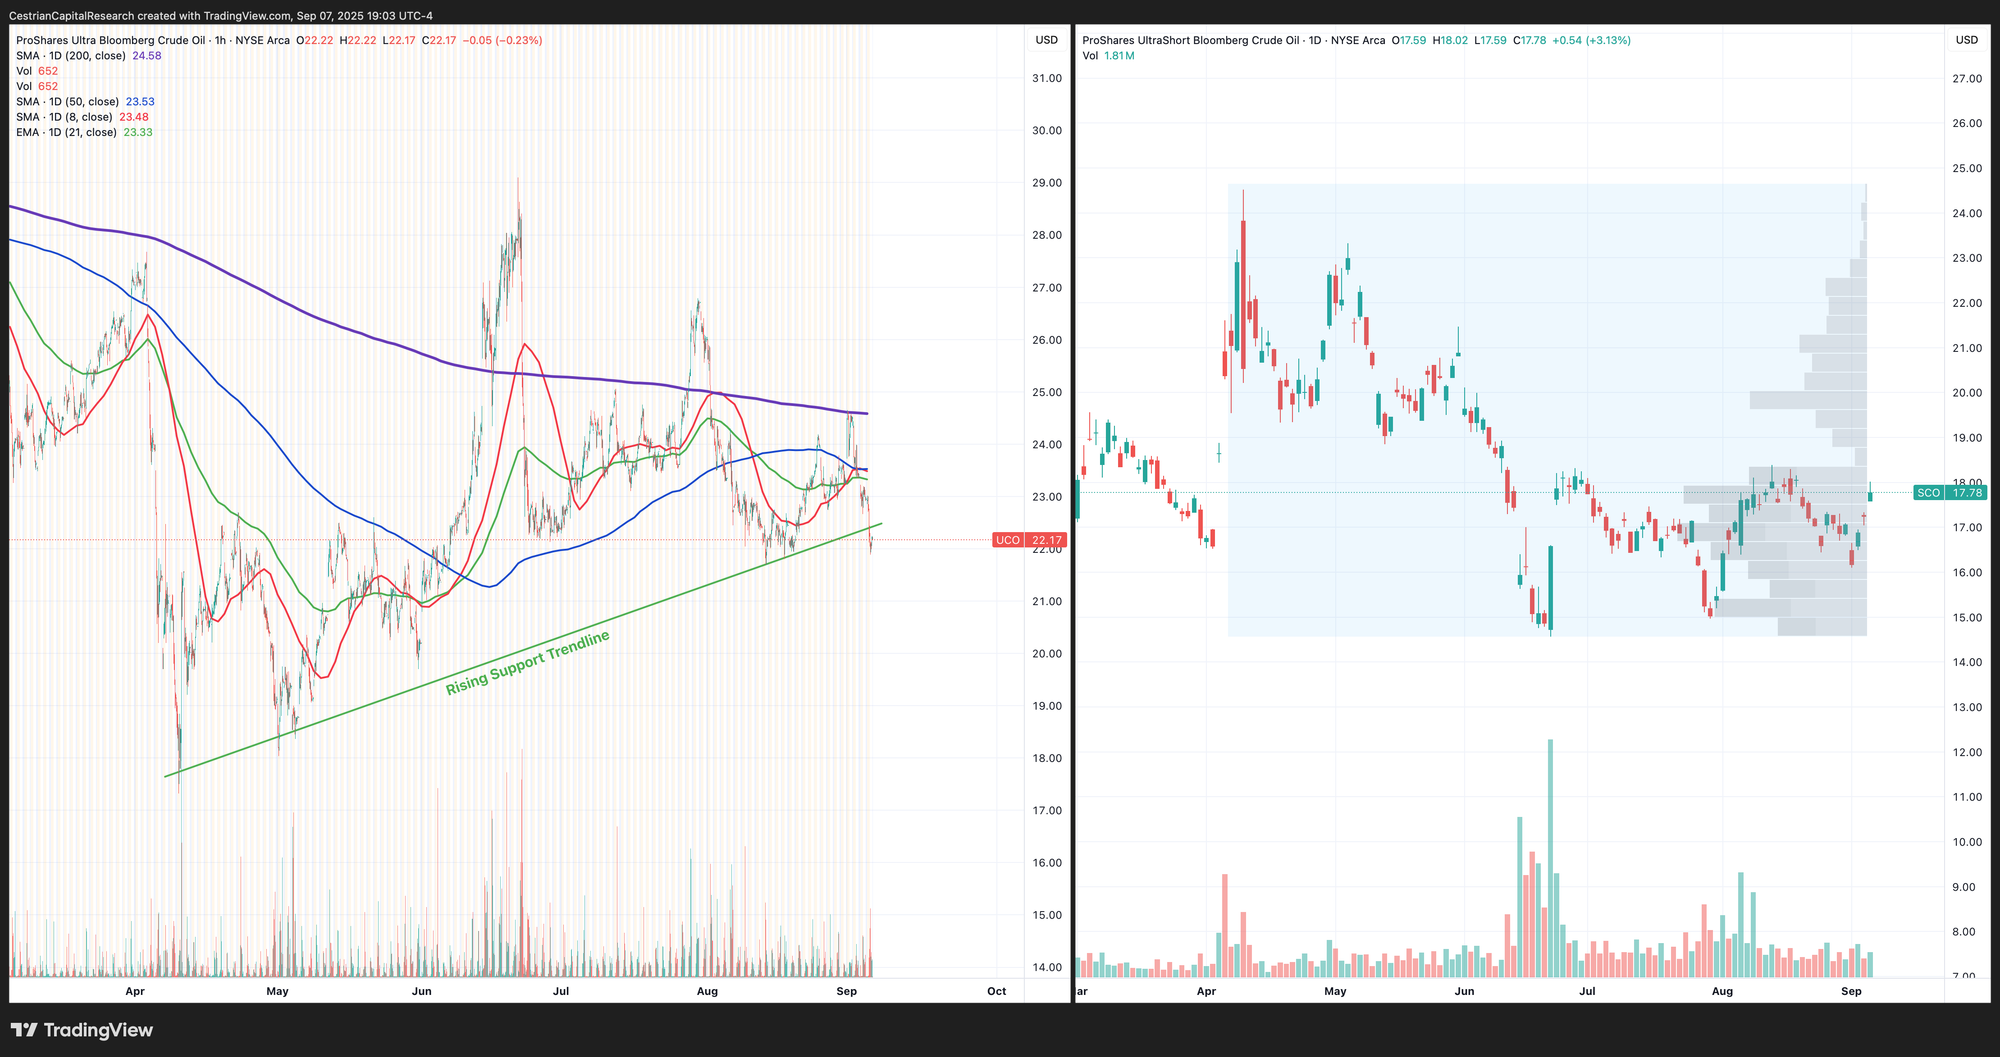Click the EMA 1D (21, close) 23.33 legend

(x=84, y=132)
